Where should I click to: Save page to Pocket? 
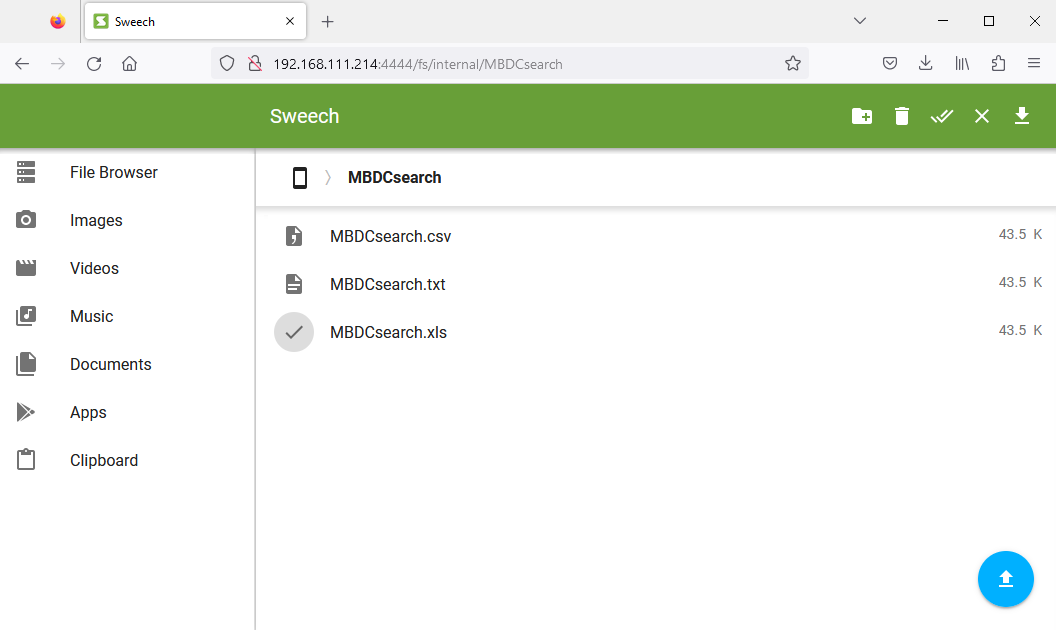(890, 63)
